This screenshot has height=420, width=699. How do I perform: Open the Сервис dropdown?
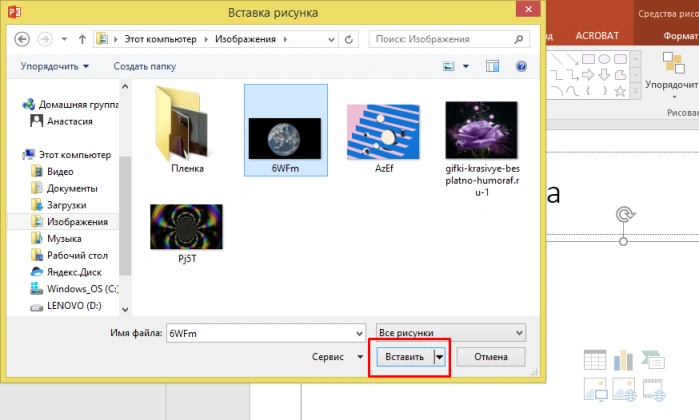point(337,357)
